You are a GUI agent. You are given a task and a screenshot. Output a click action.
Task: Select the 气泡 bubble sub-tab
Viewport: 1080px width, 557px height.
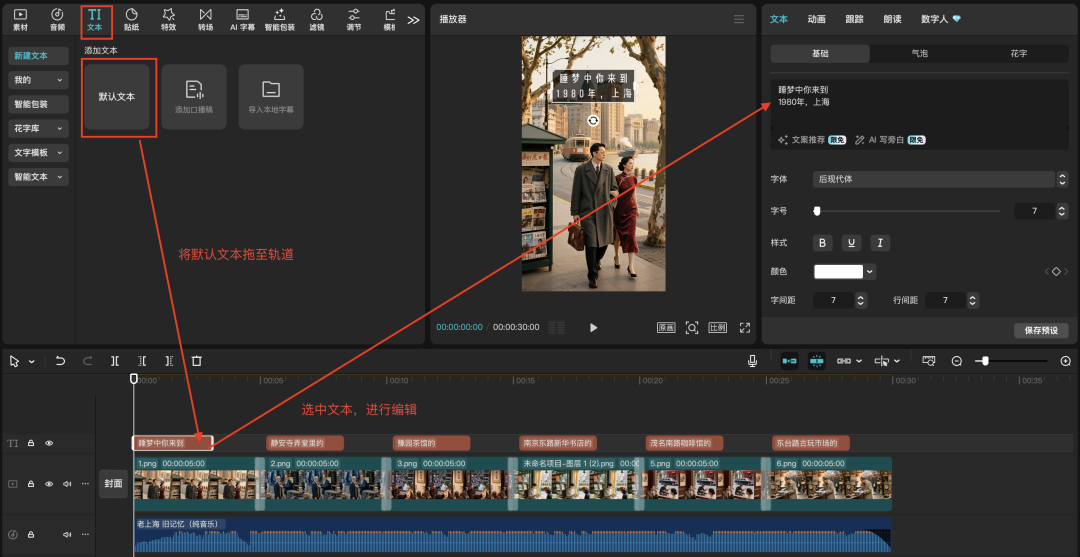(919, 54)
